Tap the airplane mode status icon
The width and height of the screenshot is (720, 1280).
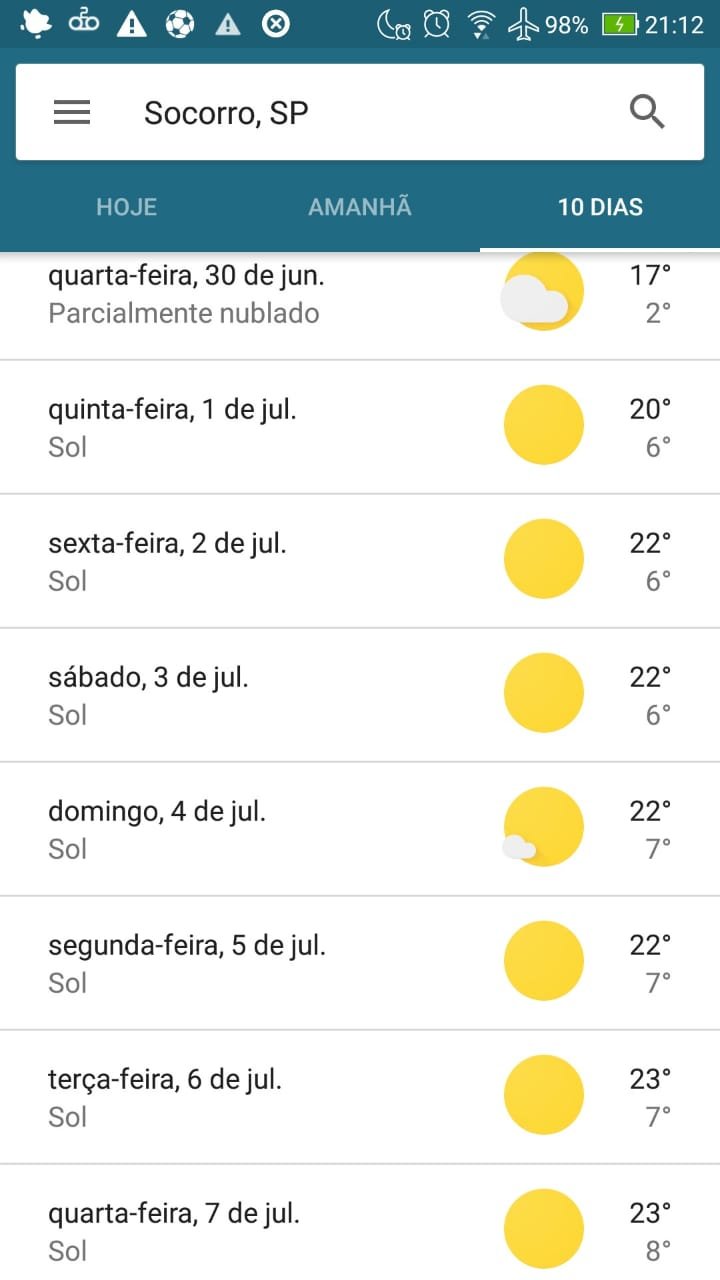tap(523, 24)
